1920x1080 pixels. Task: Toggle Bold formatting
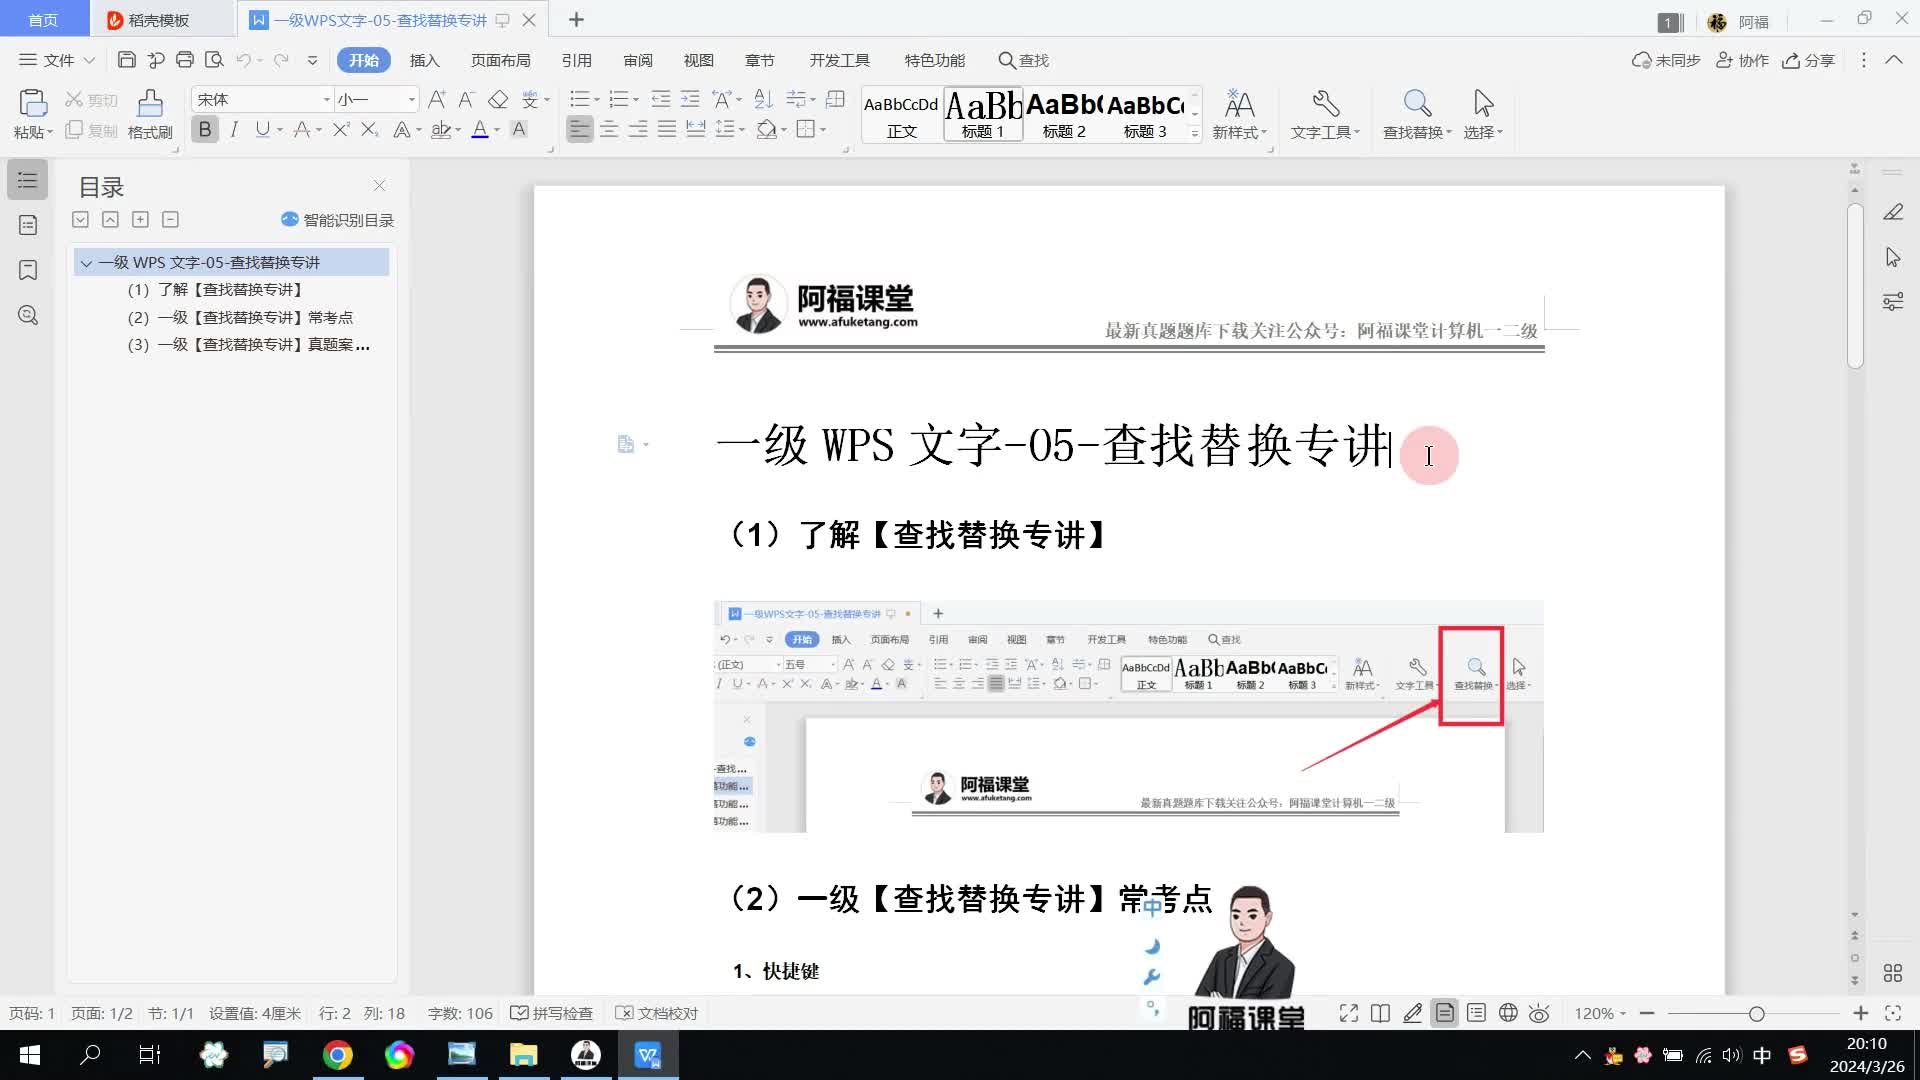tap(205, 129)
